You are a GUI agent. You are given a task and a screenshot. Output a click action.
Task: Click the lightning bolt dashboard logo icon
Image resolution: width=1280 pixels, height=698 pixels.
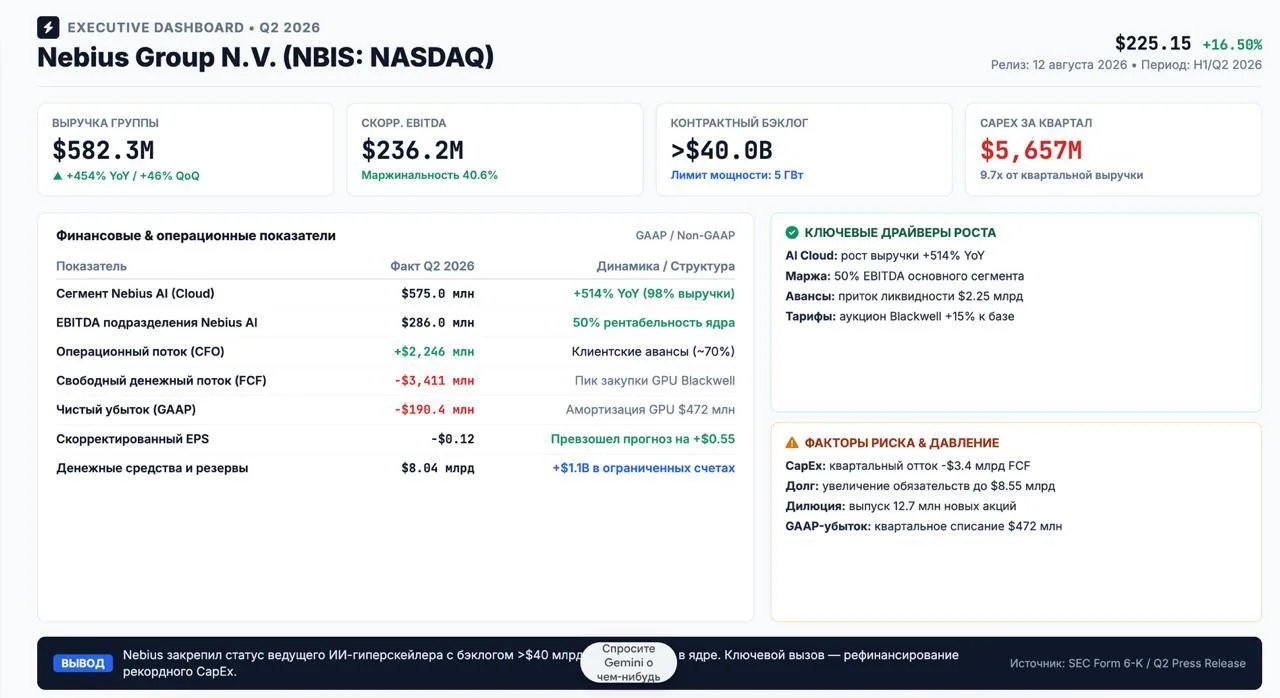(x=48, y=27)
